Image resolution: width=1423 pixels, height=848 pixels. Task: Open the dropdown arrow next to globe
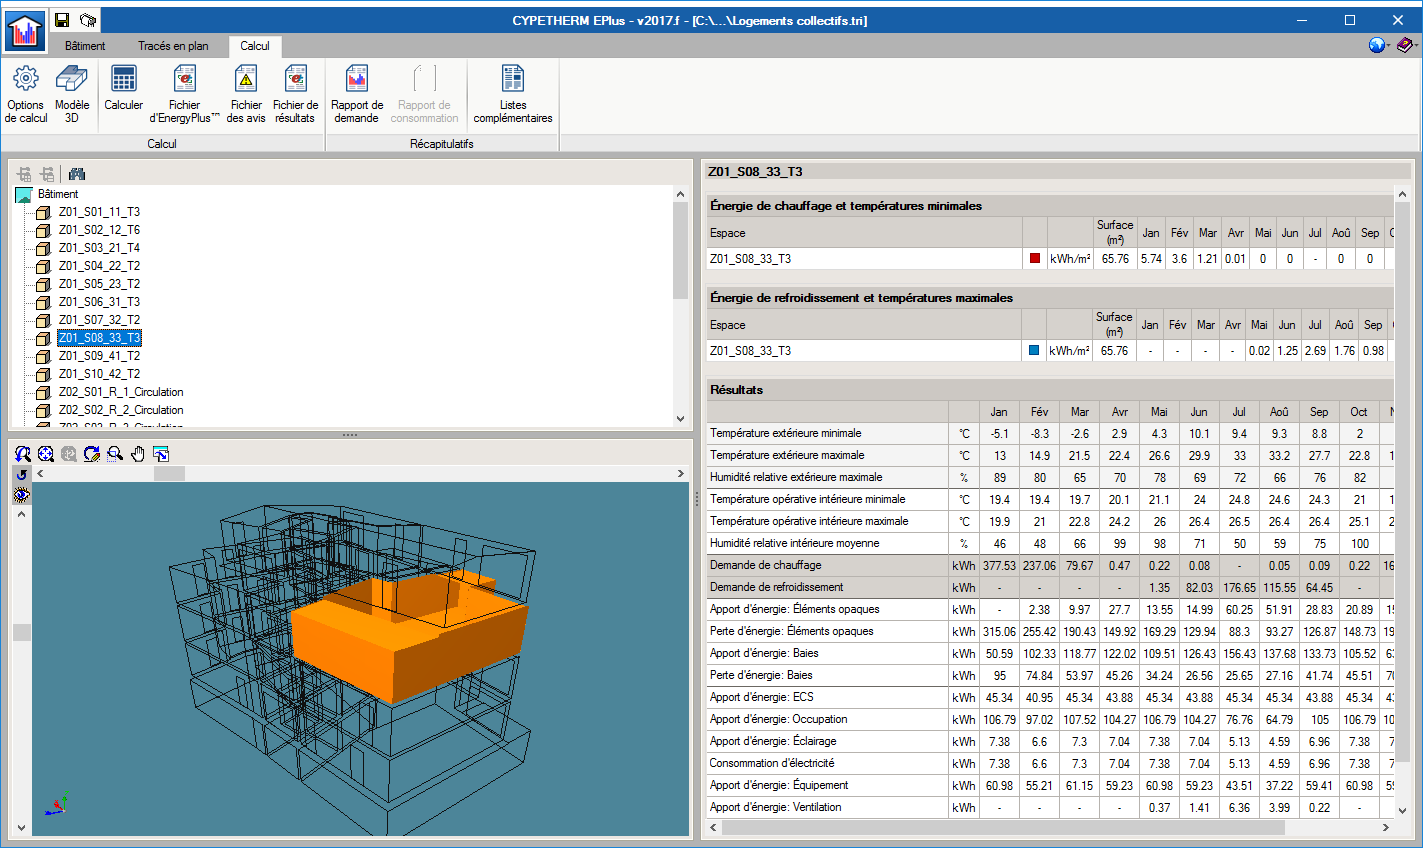(1388, 46)
